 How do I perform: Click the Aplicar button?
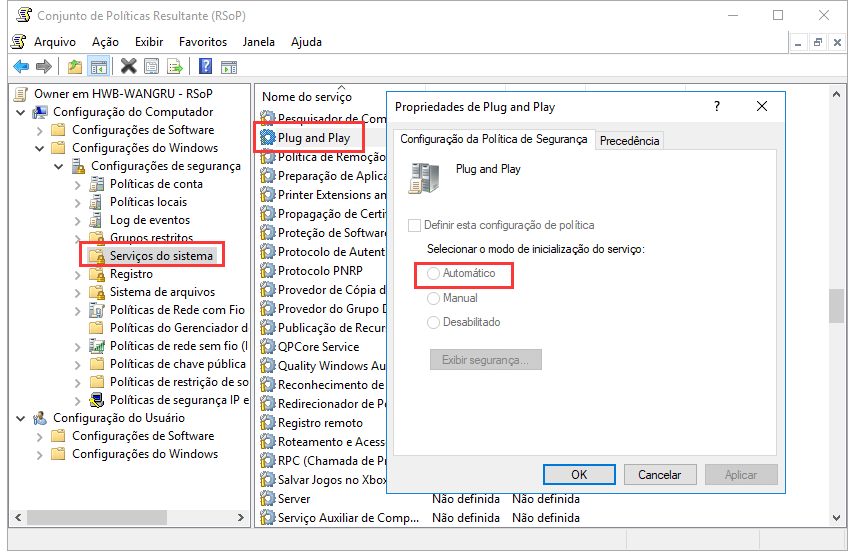(740, 475)
